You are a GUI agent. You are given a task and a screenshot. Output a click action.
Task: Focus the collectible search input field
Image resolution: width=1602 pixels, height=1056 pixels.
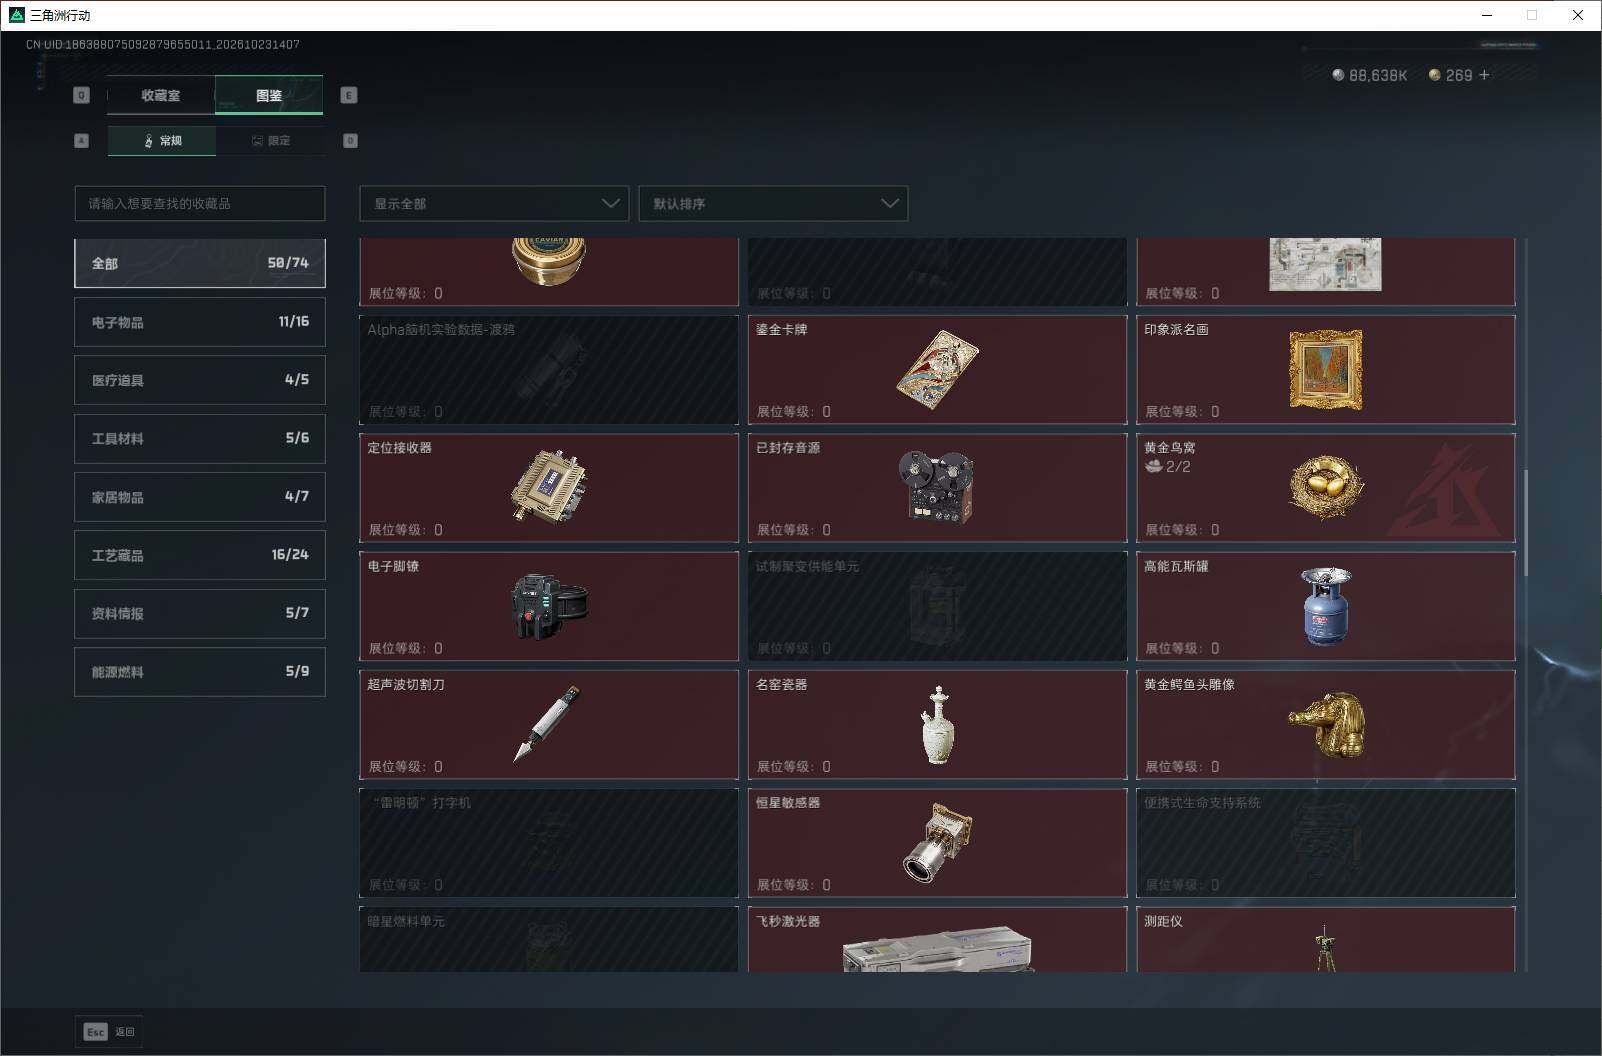coord(200,203)
